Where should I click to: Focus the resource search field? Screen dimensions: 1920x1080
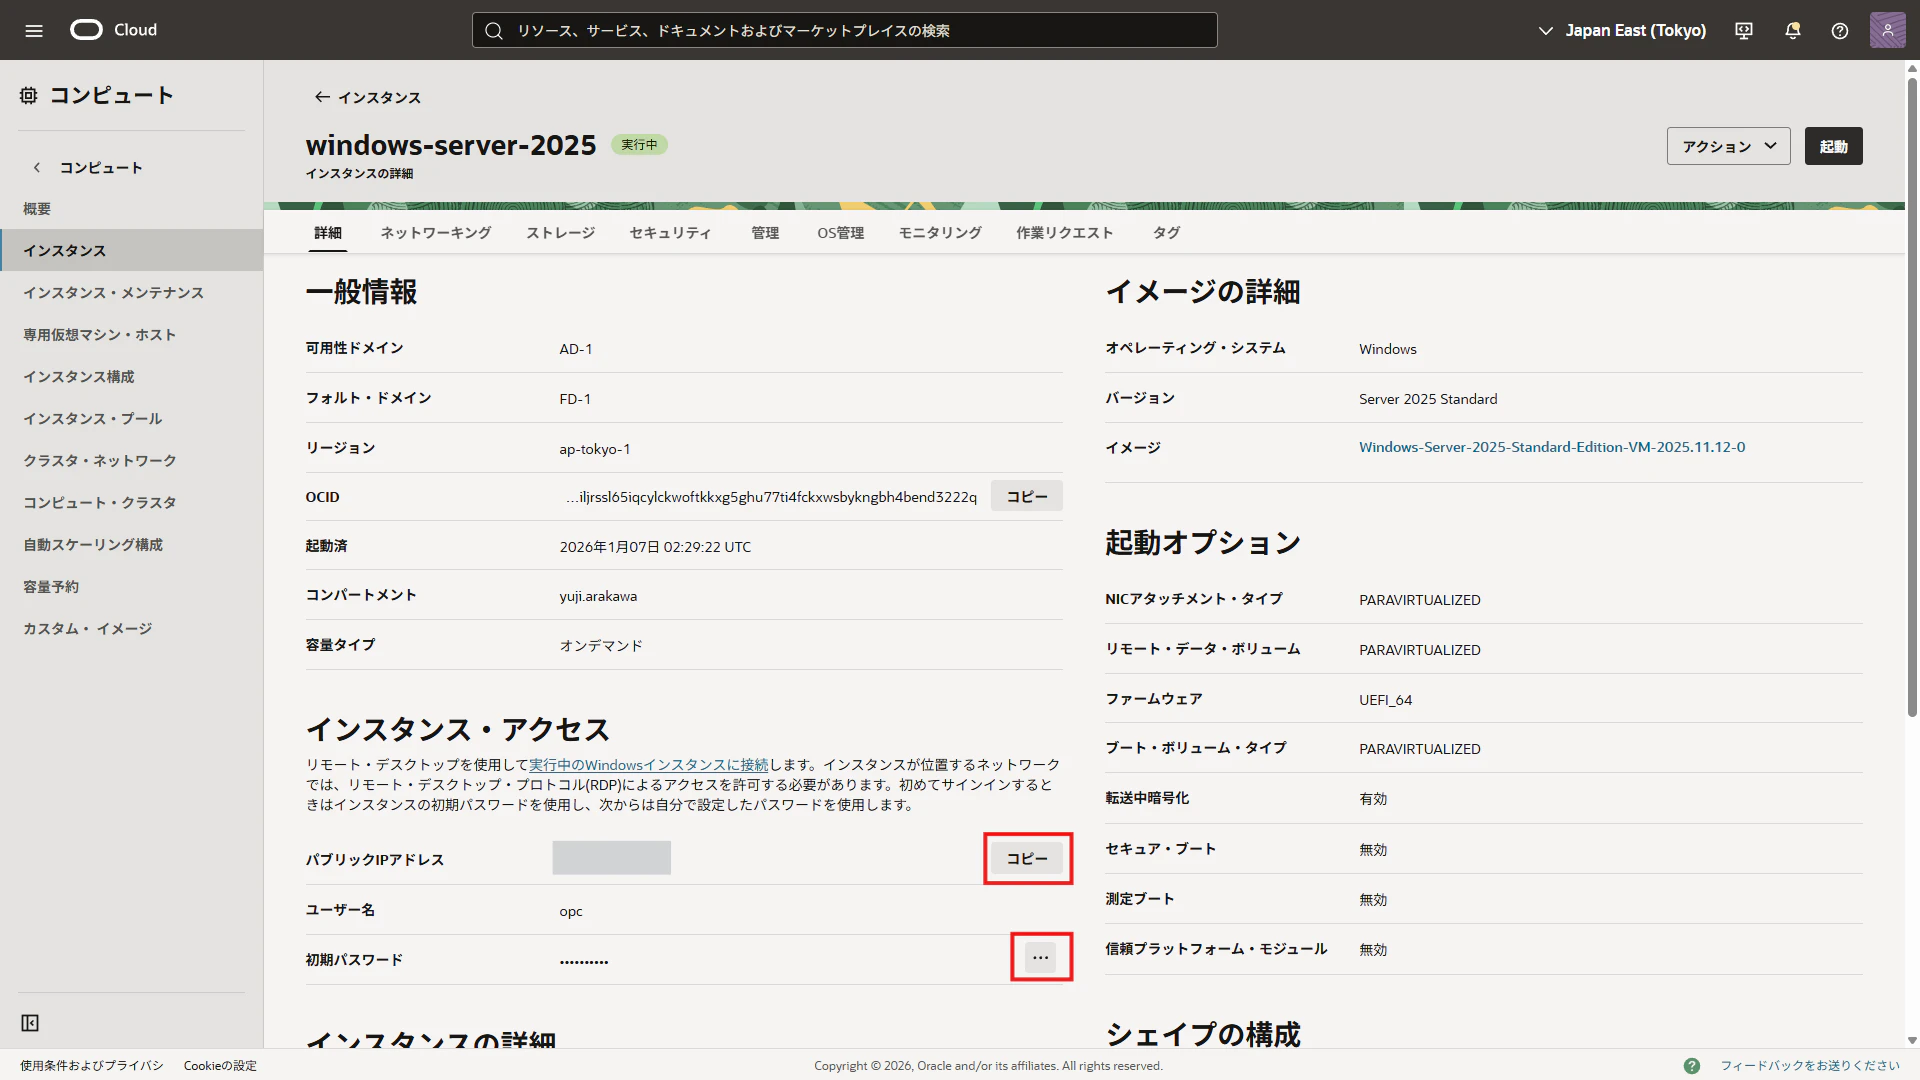(844, 30)
